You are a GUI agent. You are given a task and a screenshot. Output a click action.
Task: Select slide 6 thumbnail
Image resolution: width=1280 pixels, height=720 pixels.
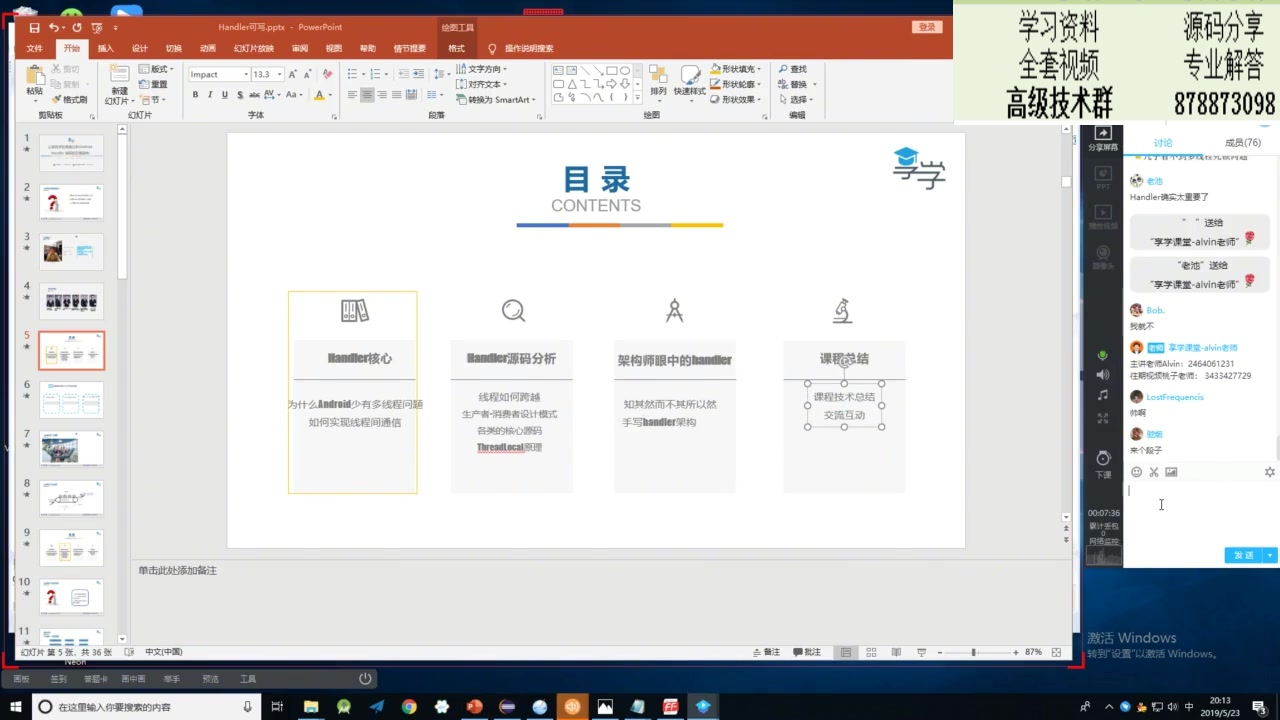click(71, 400)
